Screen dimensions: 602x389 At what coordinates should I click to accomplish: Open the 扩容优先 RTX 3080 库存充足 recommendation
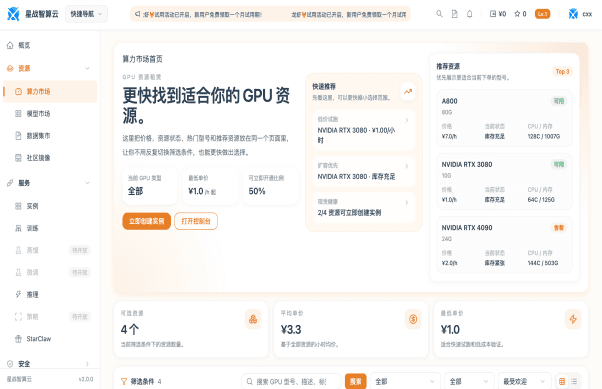pos(364,171)
